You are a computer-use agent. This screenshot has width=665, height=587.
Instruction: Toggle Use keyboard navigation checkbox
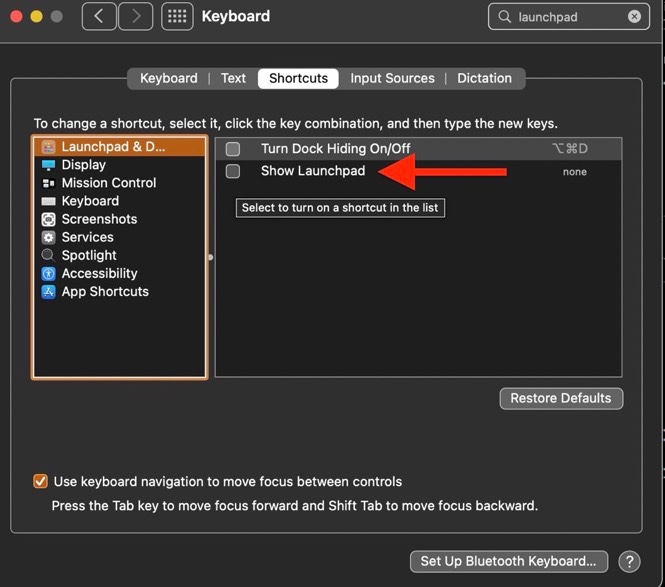[x=40, y=481]
